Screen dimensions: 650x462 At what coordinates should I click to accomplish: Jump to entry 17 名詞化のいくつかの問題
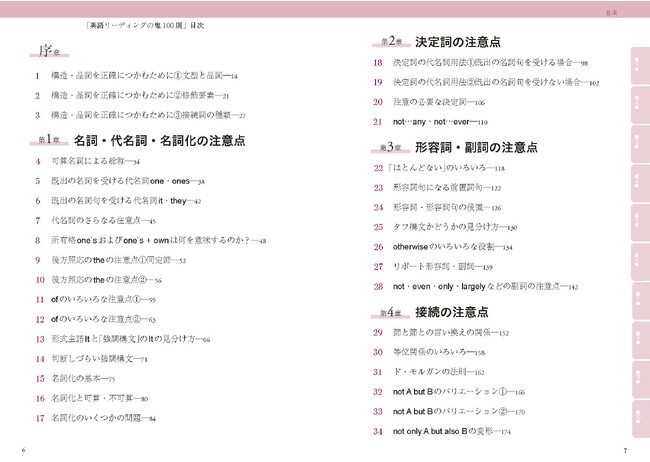[x=112, y=417]
